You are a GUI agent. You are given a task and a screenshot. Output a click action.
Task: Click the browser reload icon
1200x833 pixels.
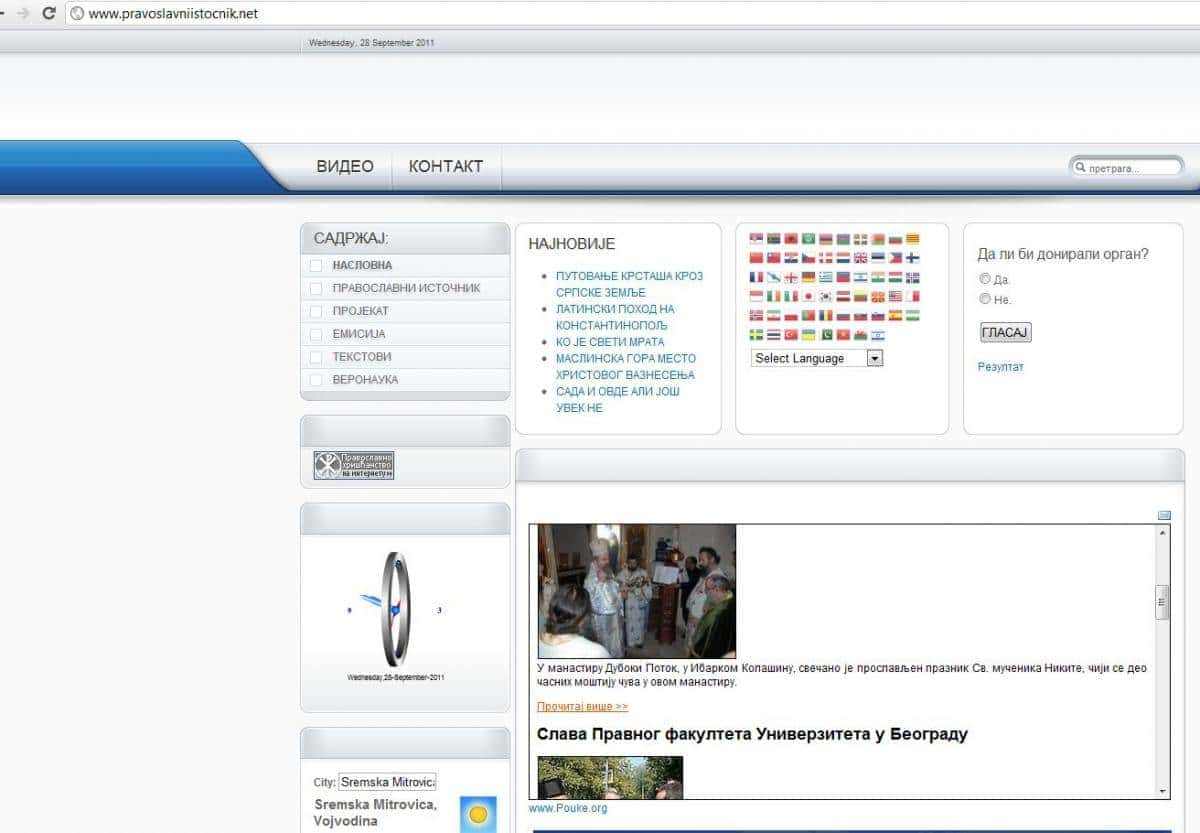(48, 13)
